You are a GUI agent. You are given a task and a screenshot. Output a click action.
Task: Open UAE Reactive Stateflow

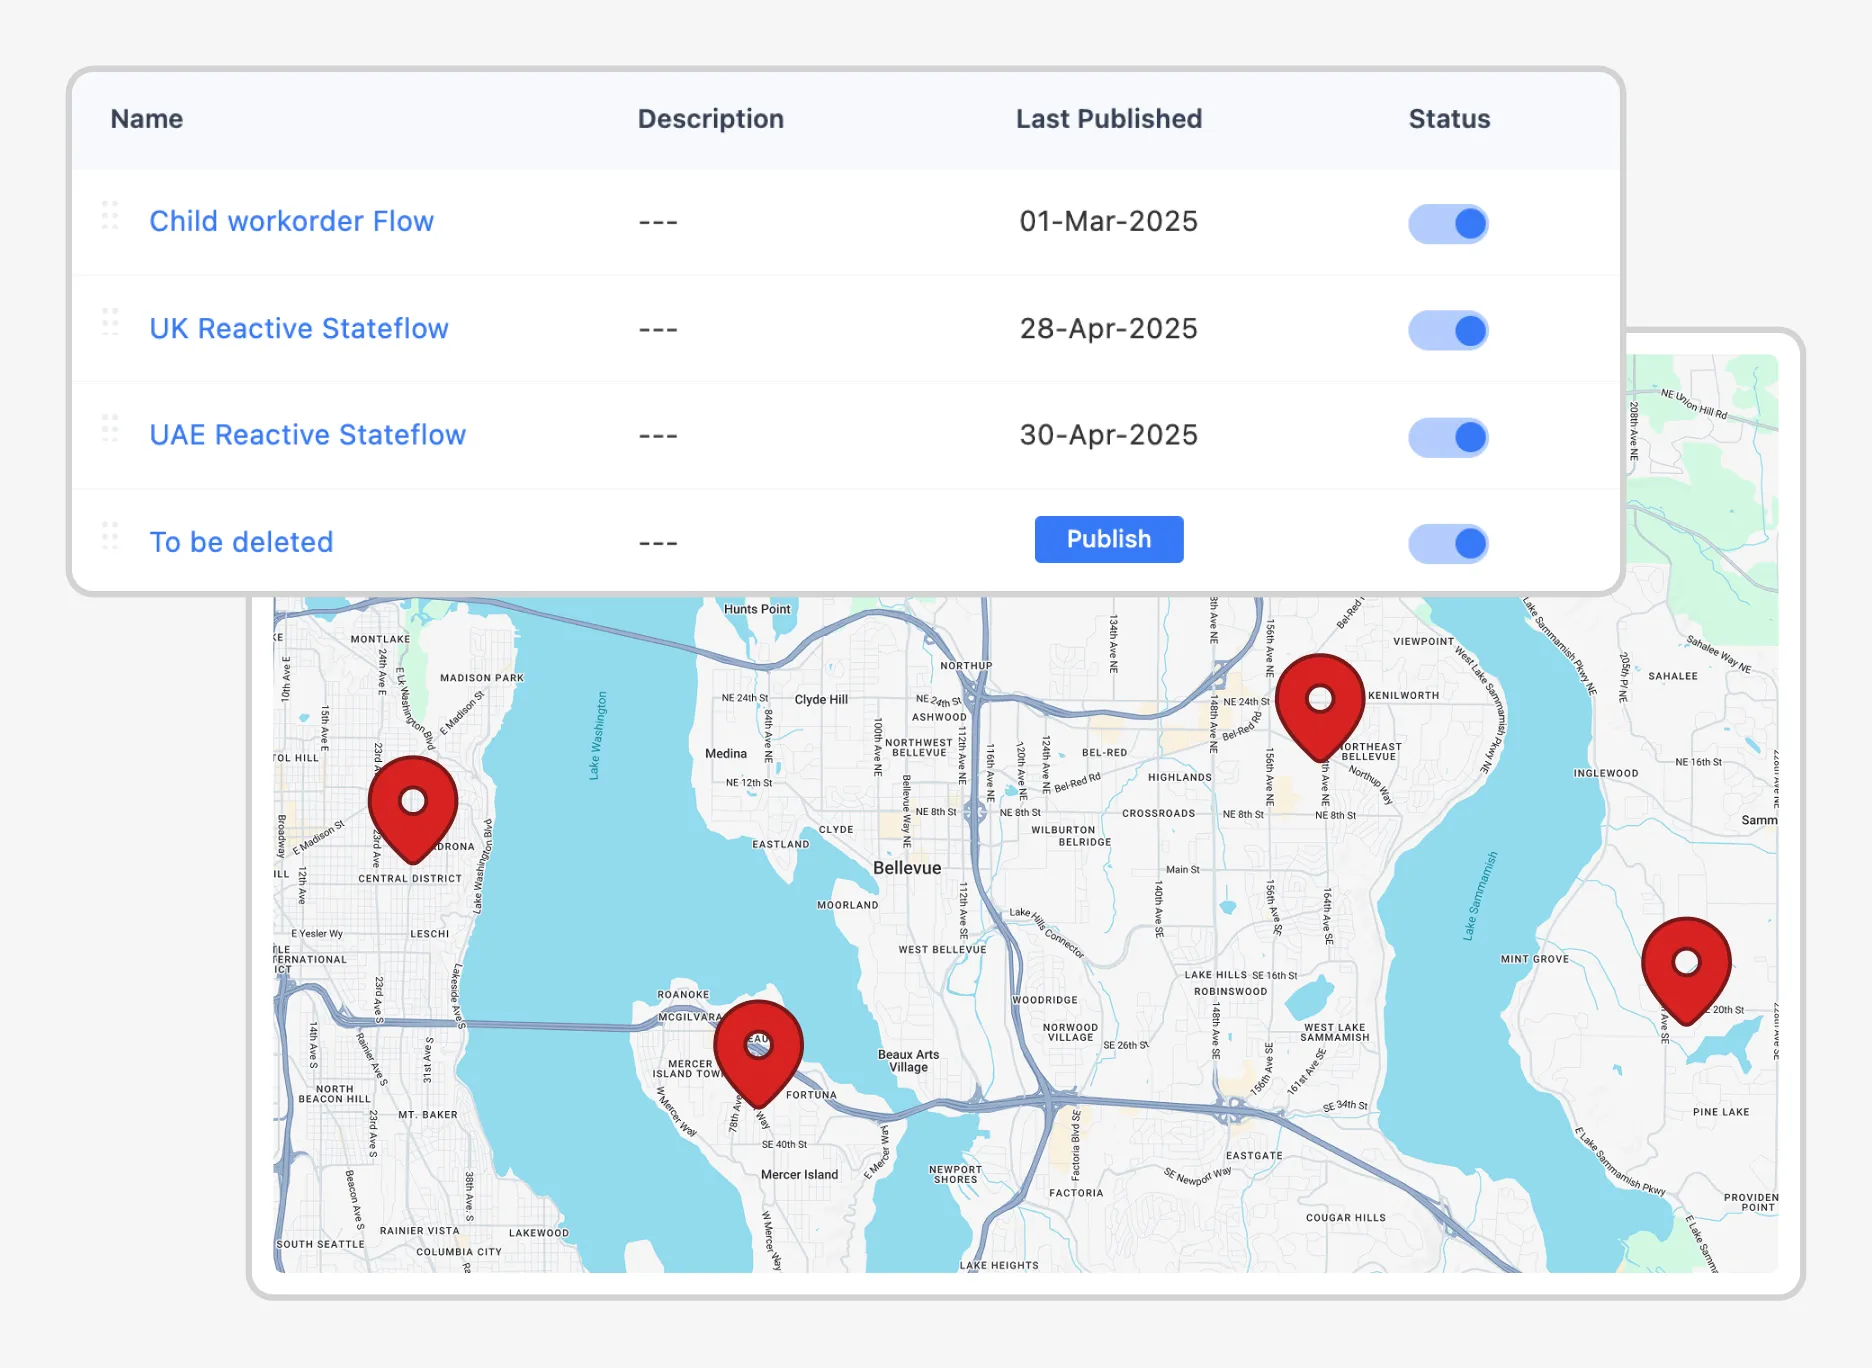[307, 436]
